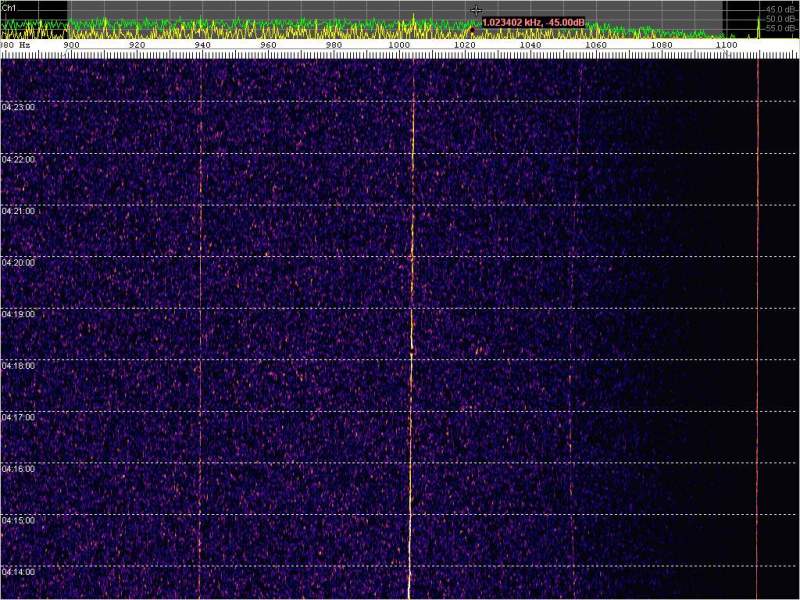Click the 1.023402 kHz cursor readout
Image resolution: width=800 pixels, height=600 pixels.
click(533, 22)
